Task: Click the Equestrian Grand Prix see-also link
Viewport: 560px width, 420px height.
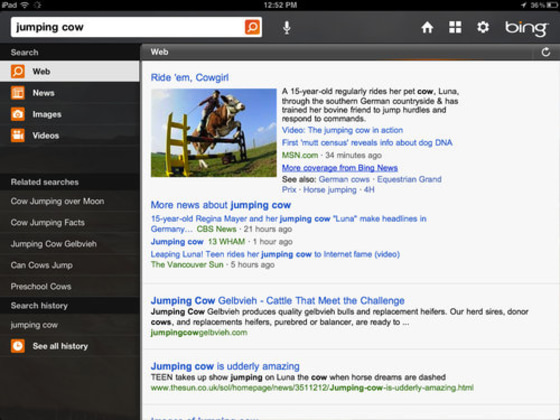Action: click(x=409, y=179)
